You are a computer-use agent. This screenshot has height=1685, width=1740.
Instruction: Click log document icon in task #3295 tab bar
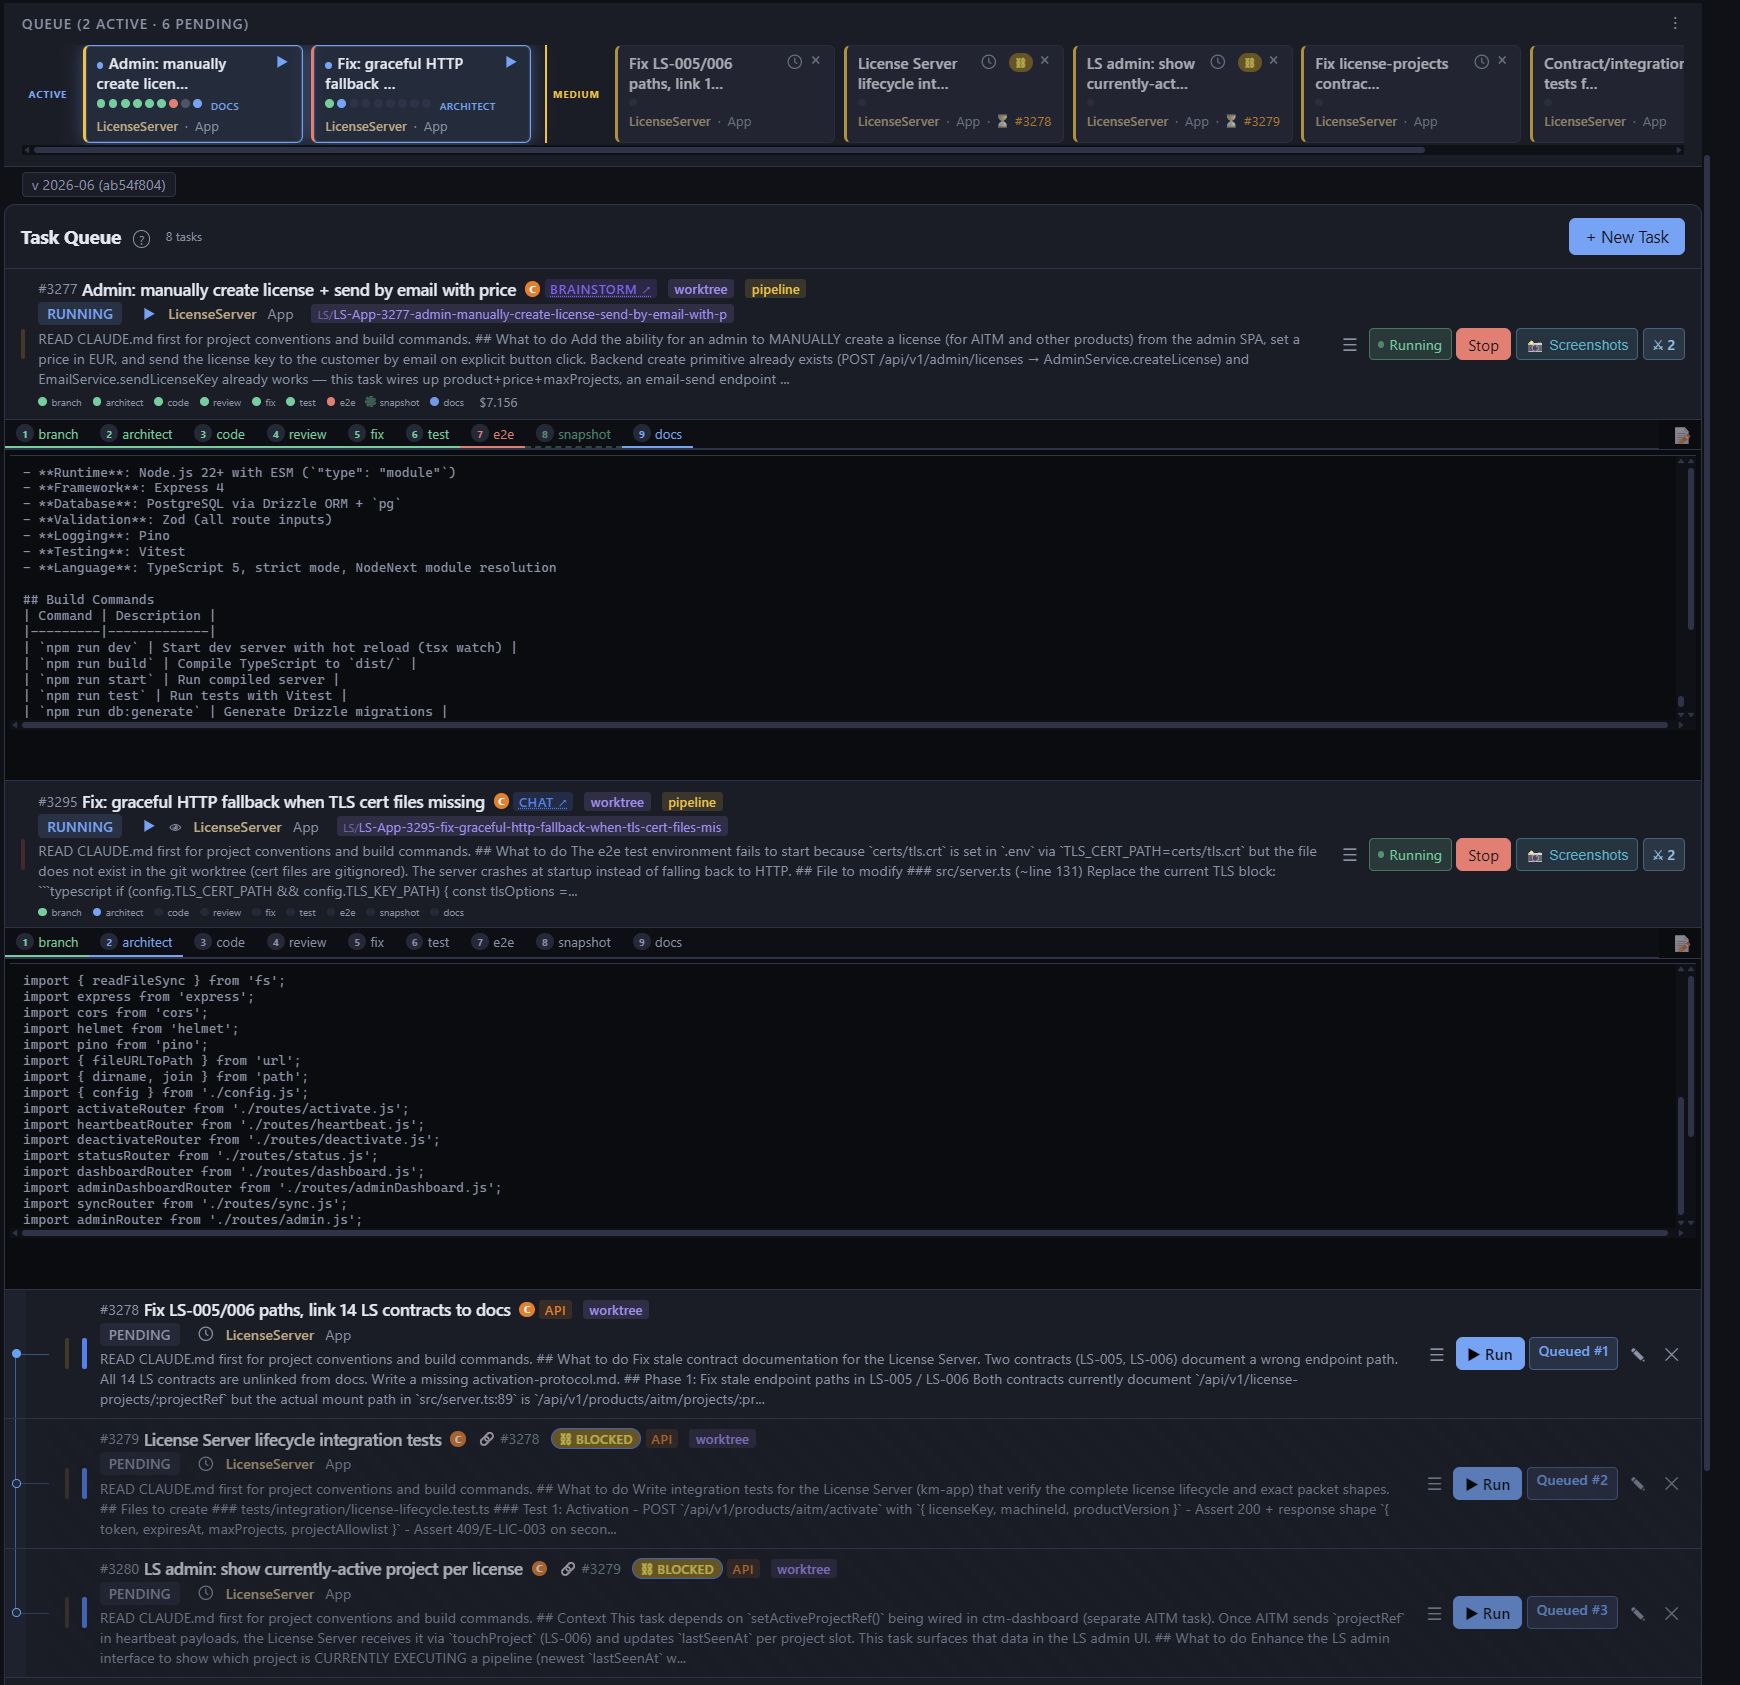1682,943
